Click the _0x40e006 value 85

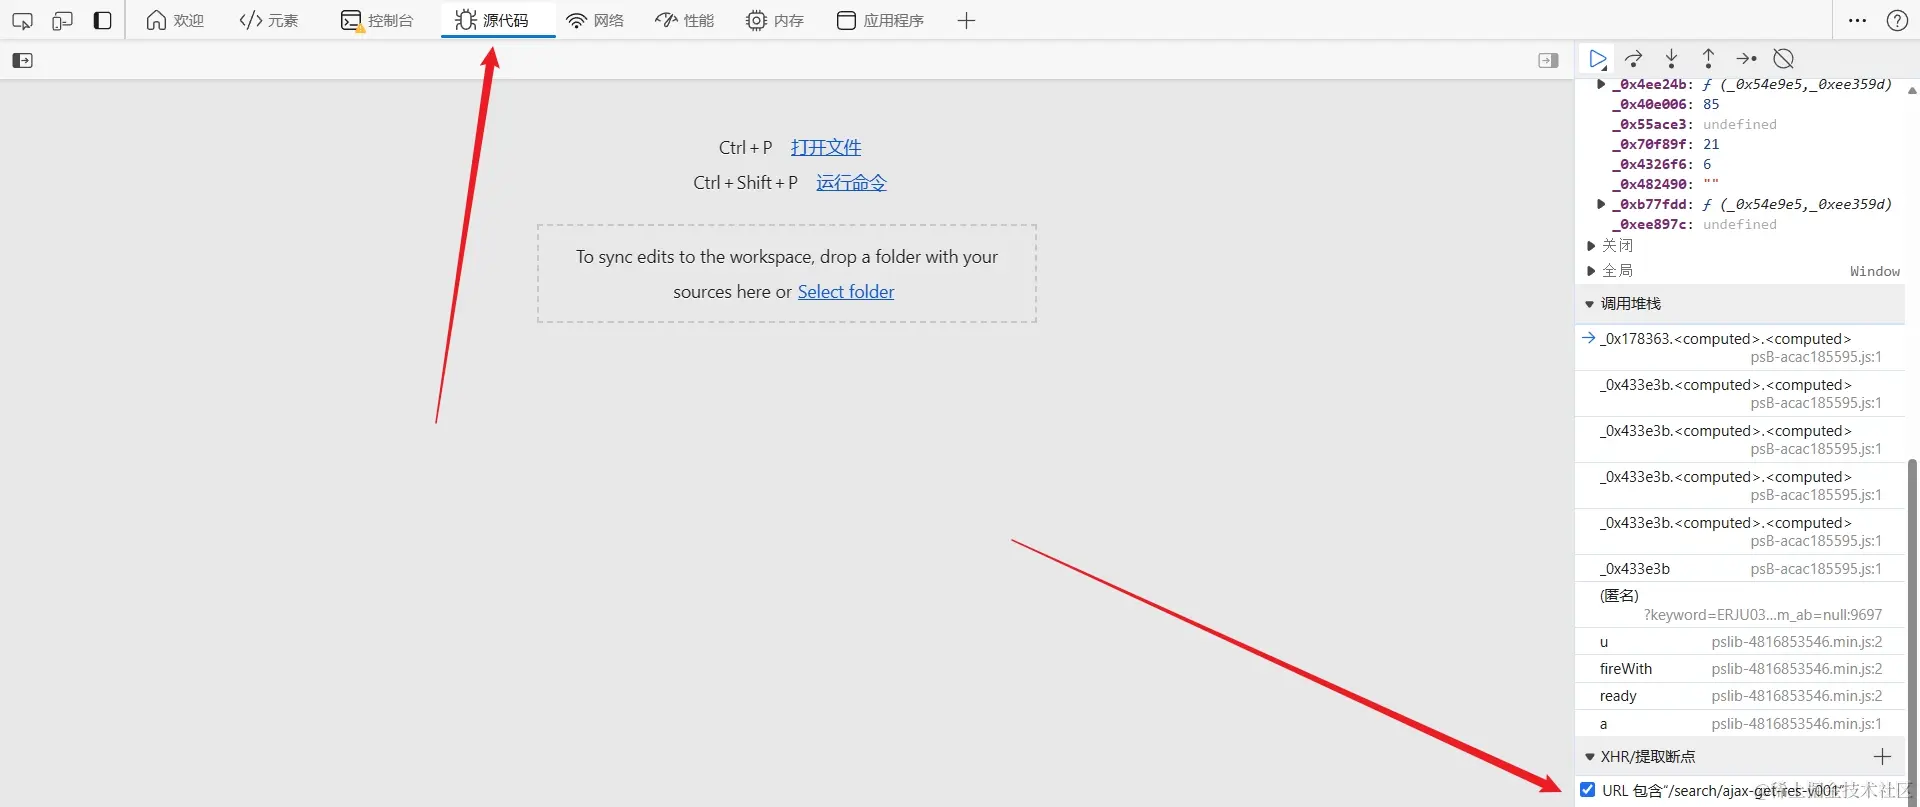(1711, 104)
